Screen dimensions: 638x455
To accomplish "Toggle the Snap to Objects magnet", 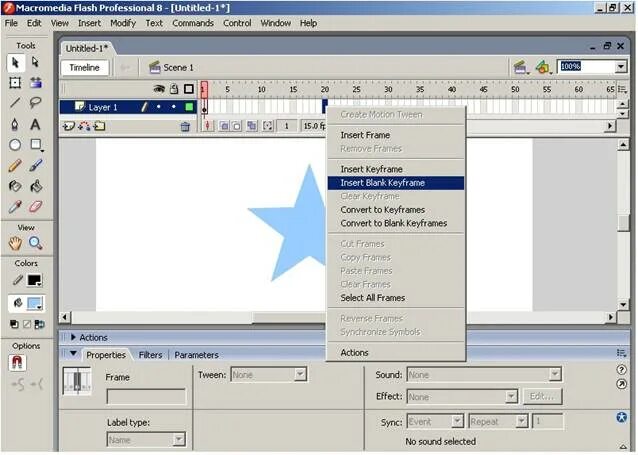I will click(17, 362).
